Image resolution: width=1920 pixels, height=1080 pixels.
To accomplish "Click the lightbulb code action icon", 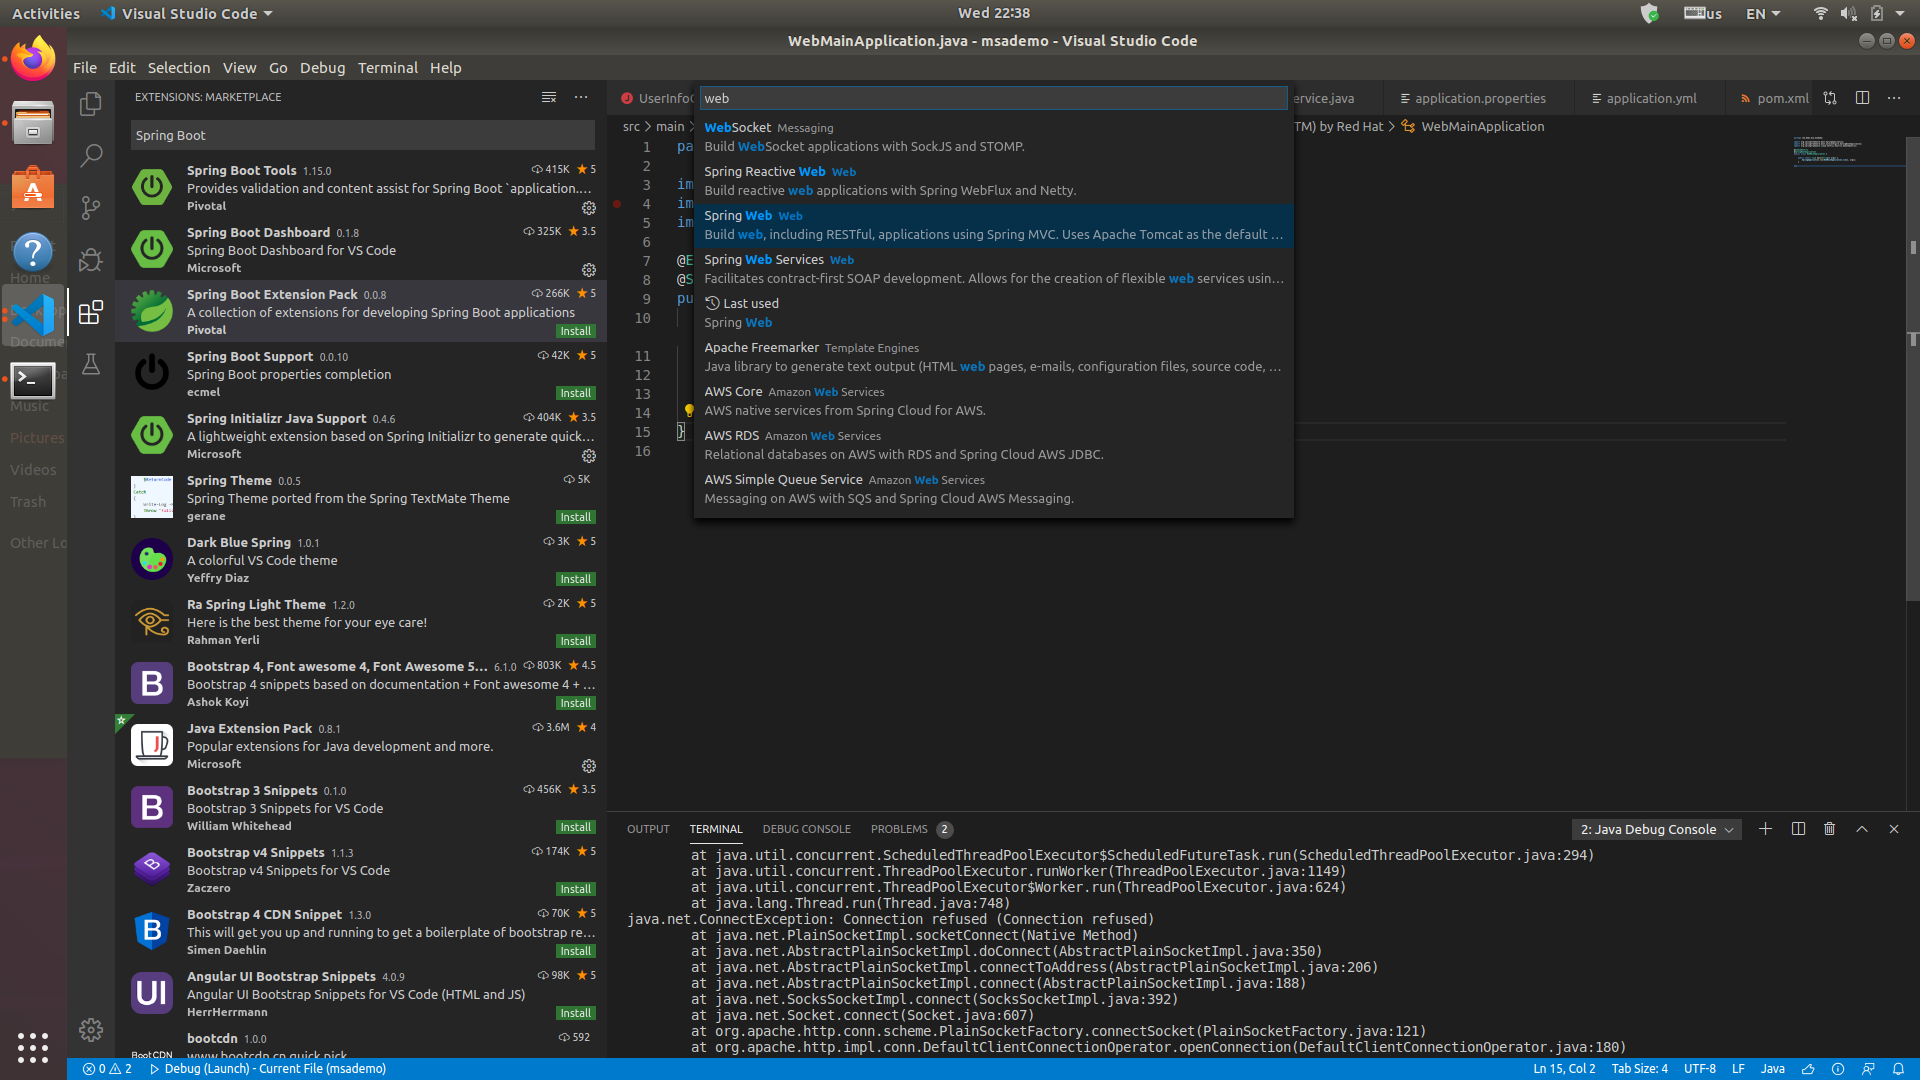I will click(688, 411).
